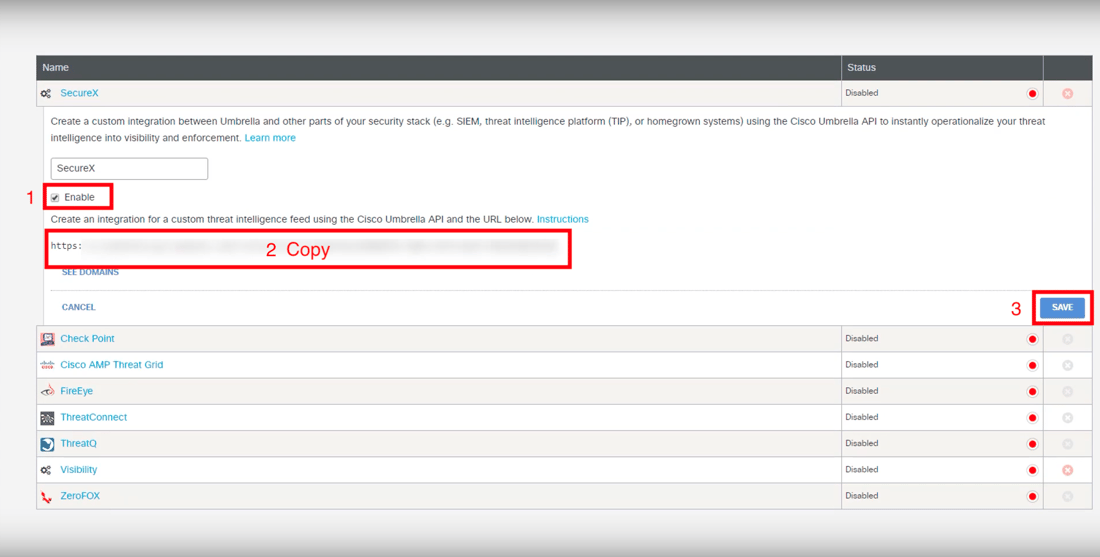Expand the ThreatConnect integration
Image resolution: width=1100 pixels, height=557 pixels.
[93, 417]
